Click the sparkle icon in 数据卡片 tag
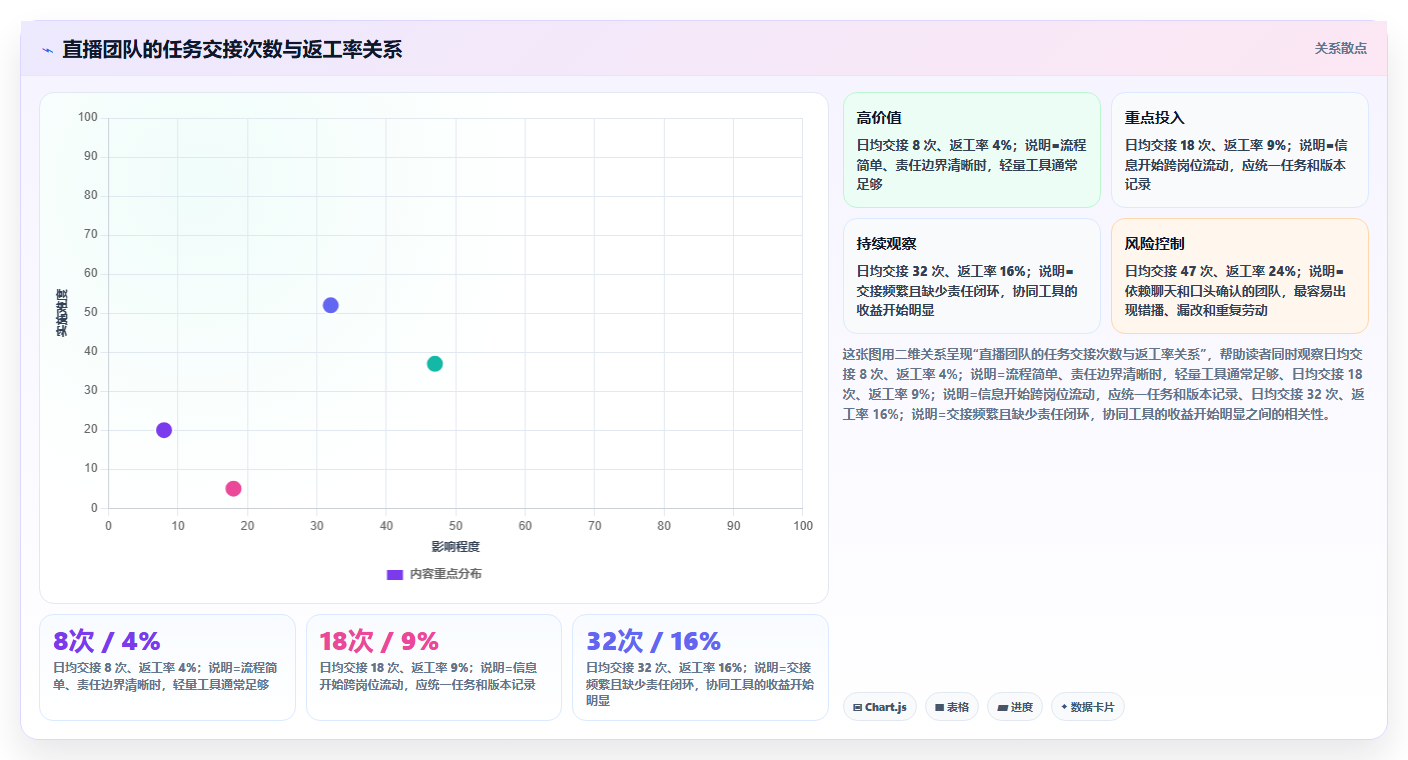This screenshot has height=760, width=1408. [1064, 707]
